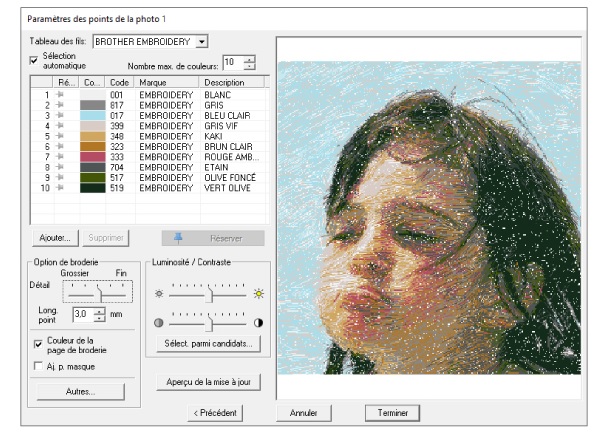The image size is (599, 439).
Task: Click the Détail slider thumb
Action: (x=99, y=294)
